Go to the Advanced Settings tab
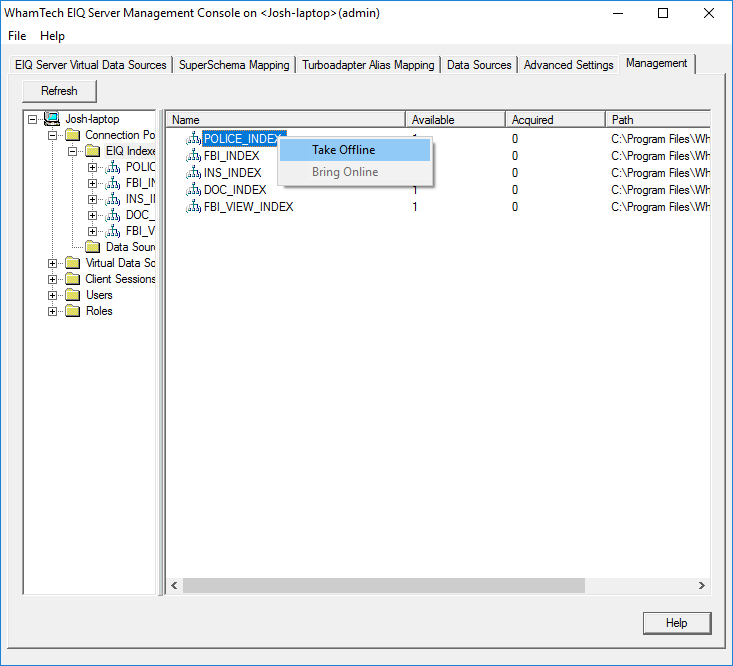 tap(568, 65)
